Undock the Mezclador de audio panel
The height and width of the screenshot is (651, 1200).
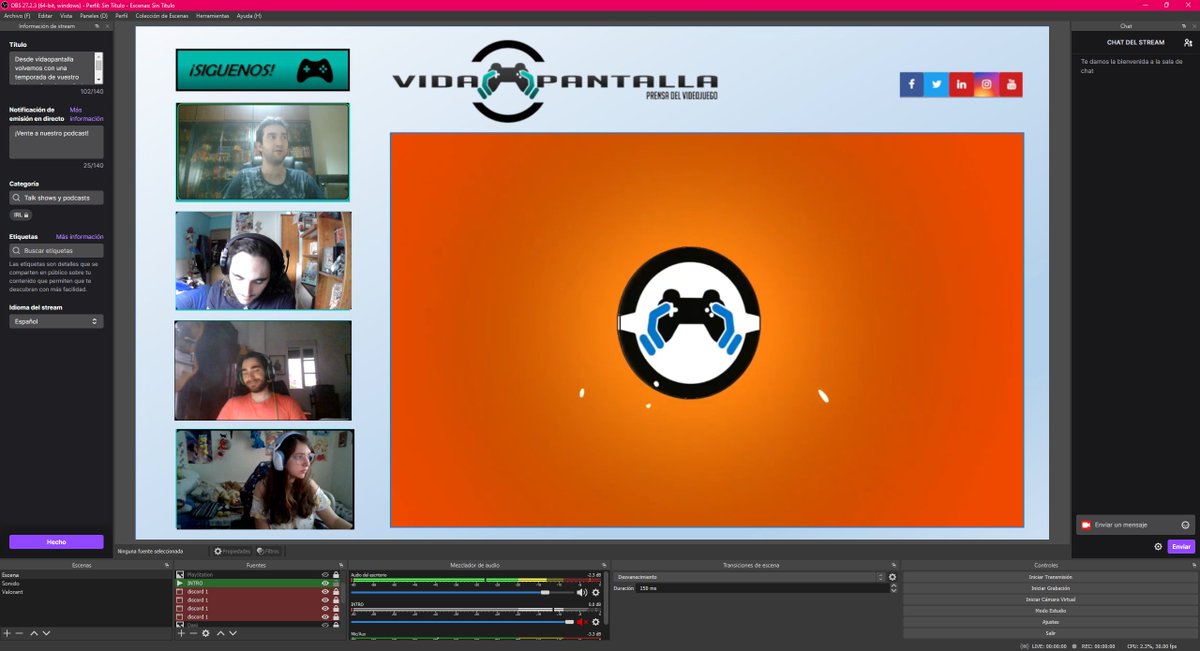point(604,565)
